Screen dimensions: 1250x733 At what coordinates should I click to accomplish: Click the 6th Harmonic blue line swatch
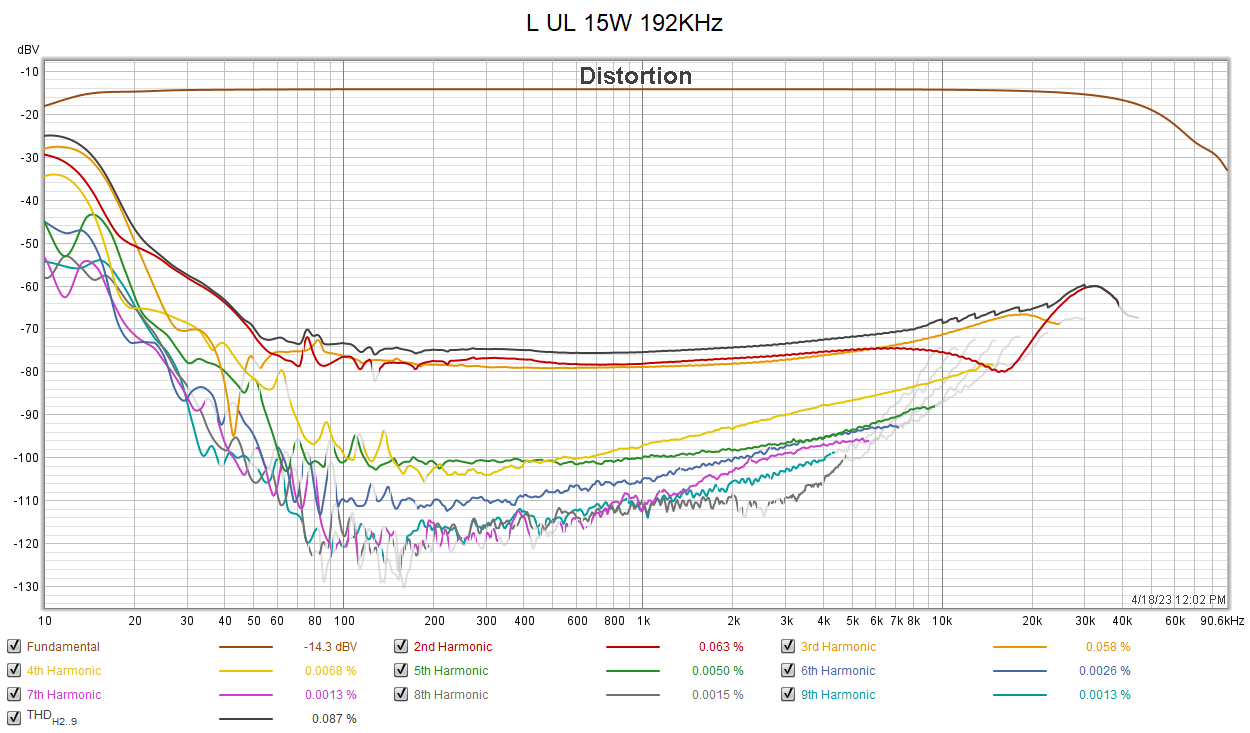1020,671
